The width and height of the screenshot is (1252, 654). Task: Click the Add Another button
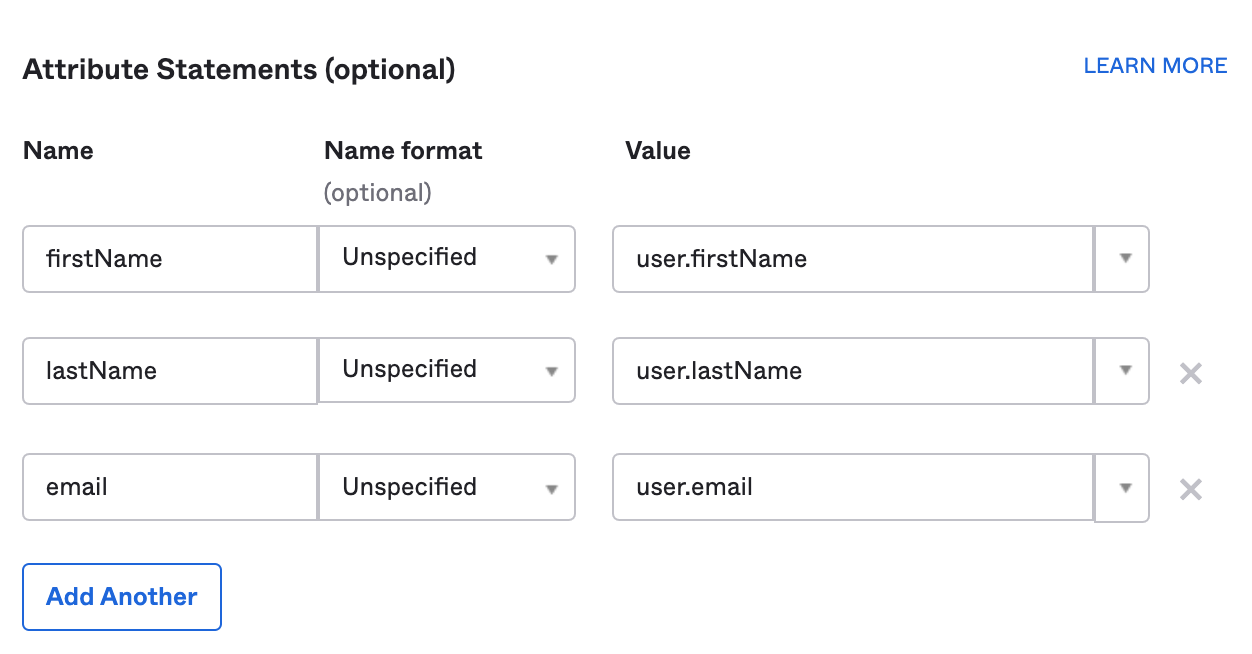tap(122, 597)
